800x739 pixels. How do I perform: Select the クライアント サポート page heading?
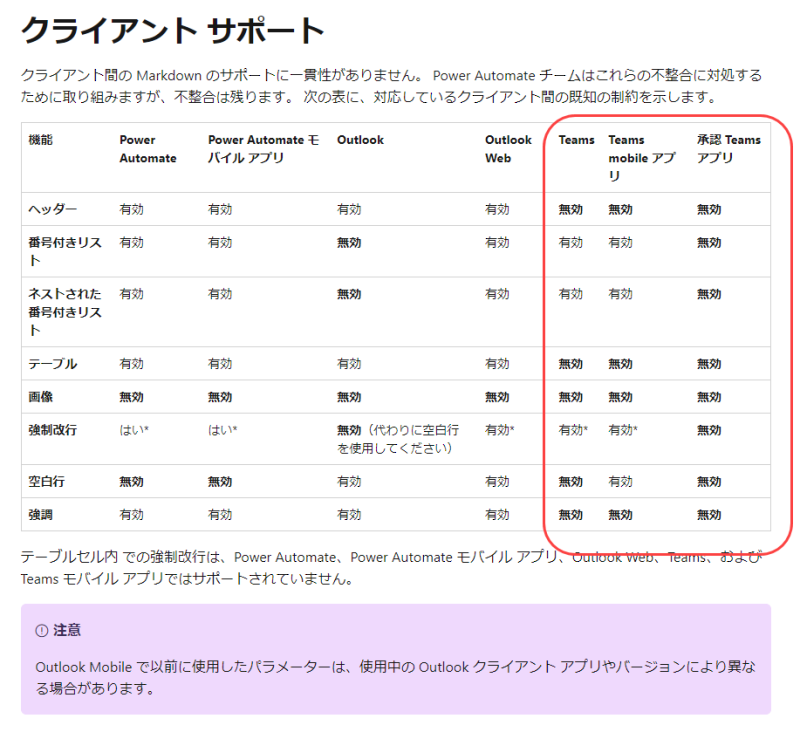[172, 31]
